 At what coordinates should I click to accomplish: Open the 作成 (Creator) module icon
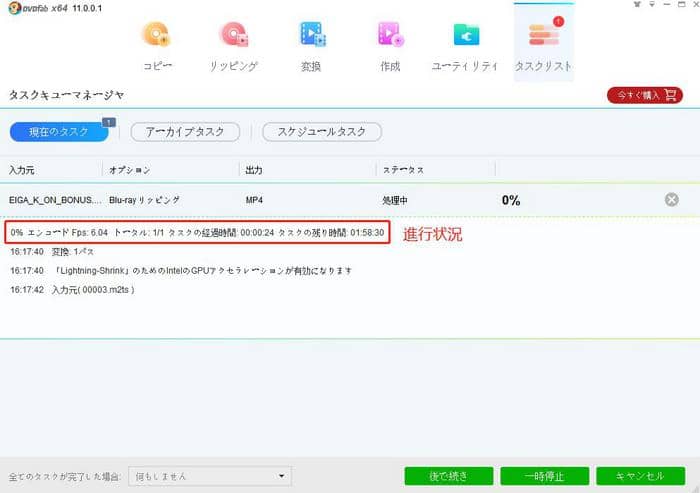point(389,43)
